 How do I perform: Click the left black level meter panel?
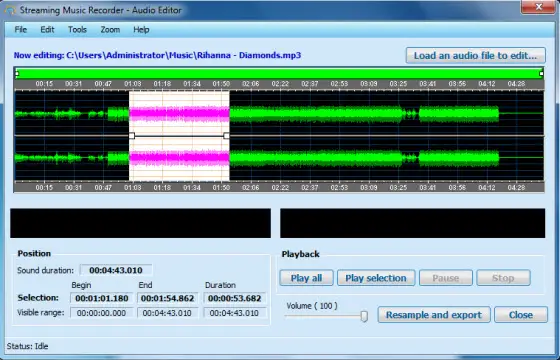coord(140,223)
